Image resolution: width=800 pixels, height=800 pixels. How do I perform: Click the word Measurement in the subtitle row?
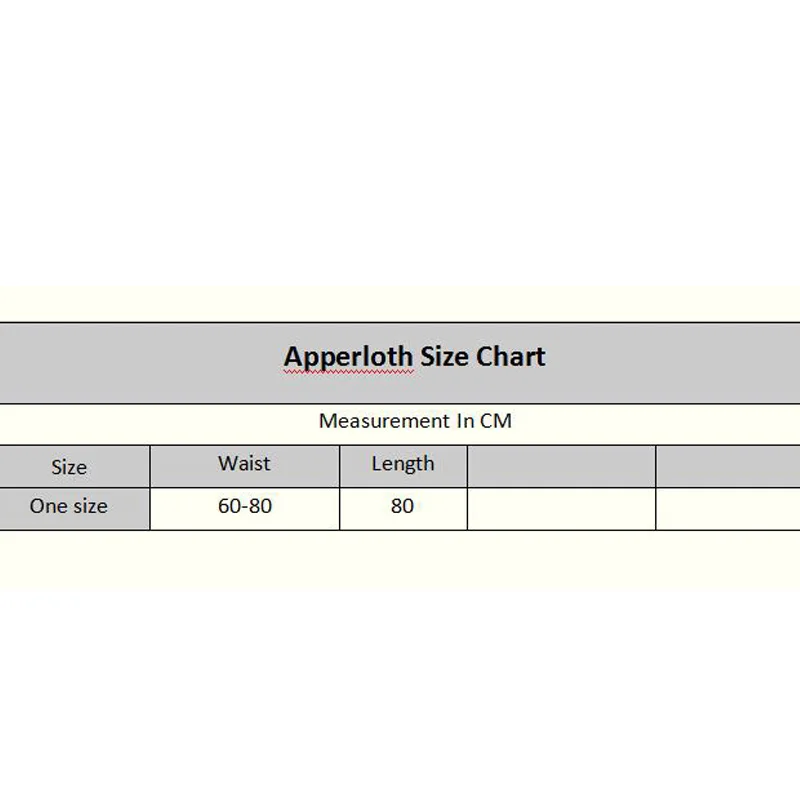click(x=385, y=421)
